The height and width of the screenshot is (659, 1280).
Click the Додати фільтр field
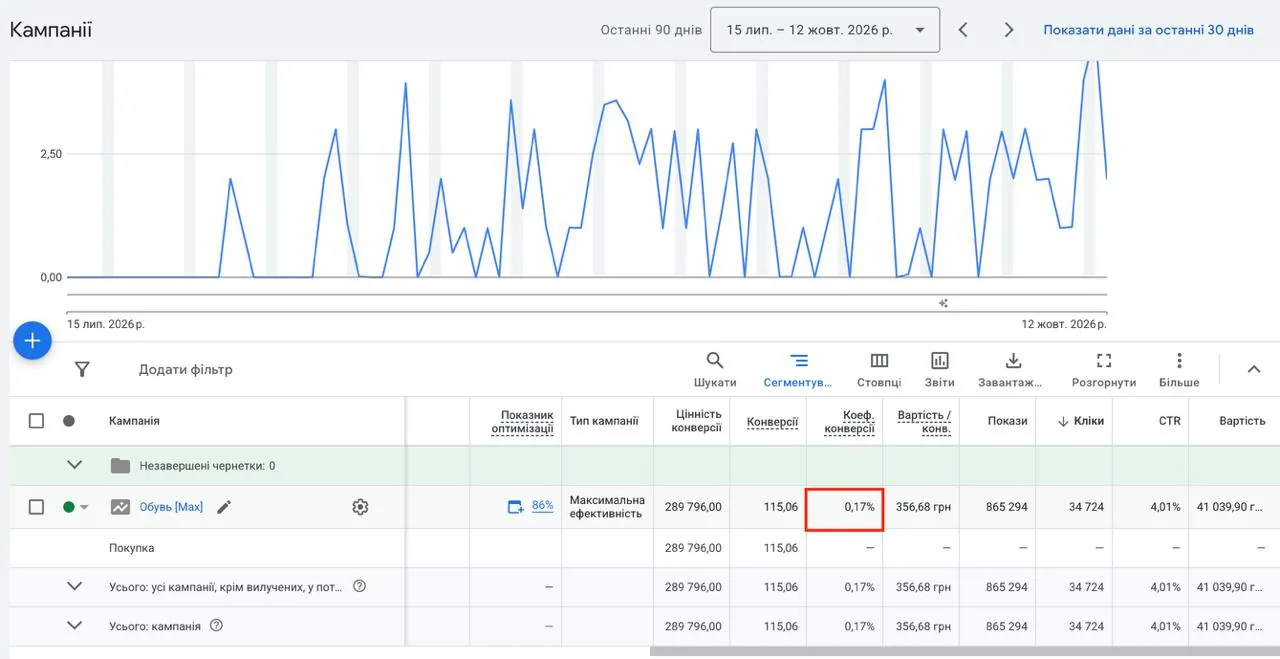point(186,369)
